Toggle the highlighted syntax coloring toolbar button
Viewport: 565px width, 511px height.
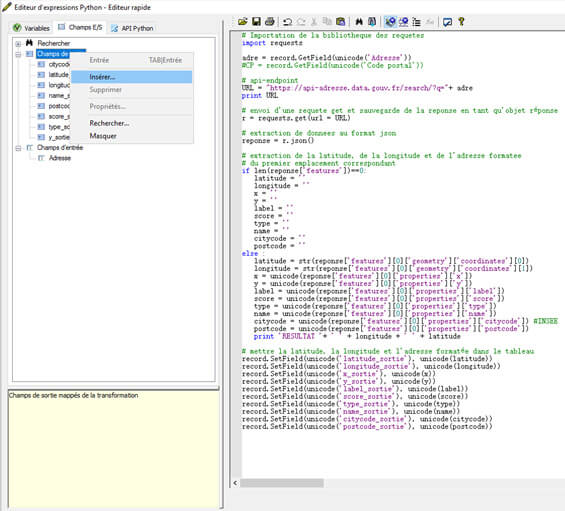pos(390,22)
